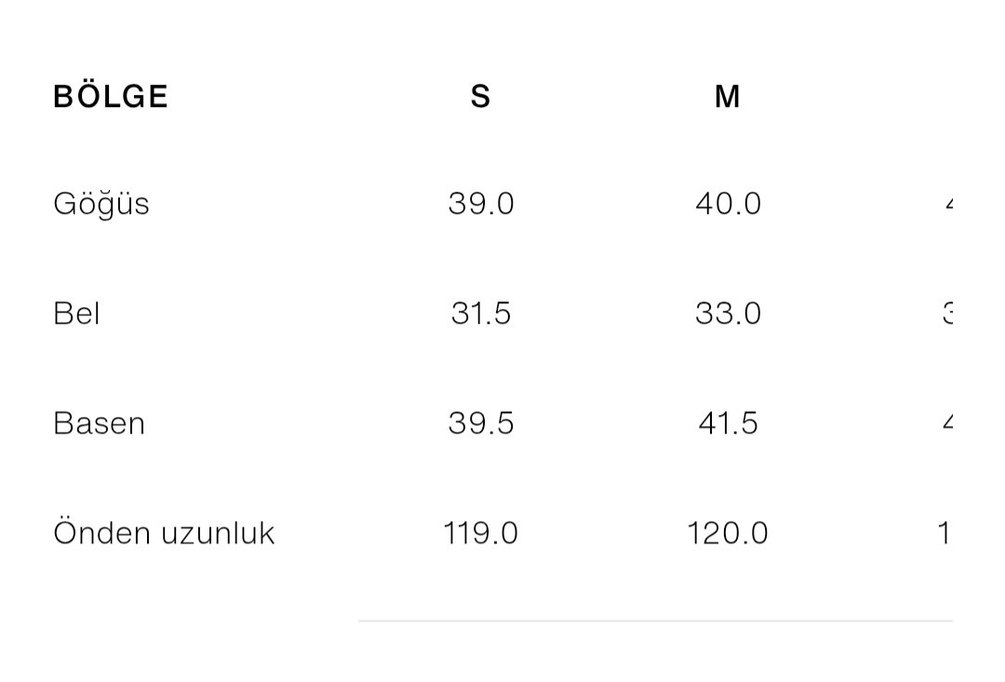Click the Göğüs row label
Image resolution: width=1005 pixels, height=682 pixels.
pos(101,204)
